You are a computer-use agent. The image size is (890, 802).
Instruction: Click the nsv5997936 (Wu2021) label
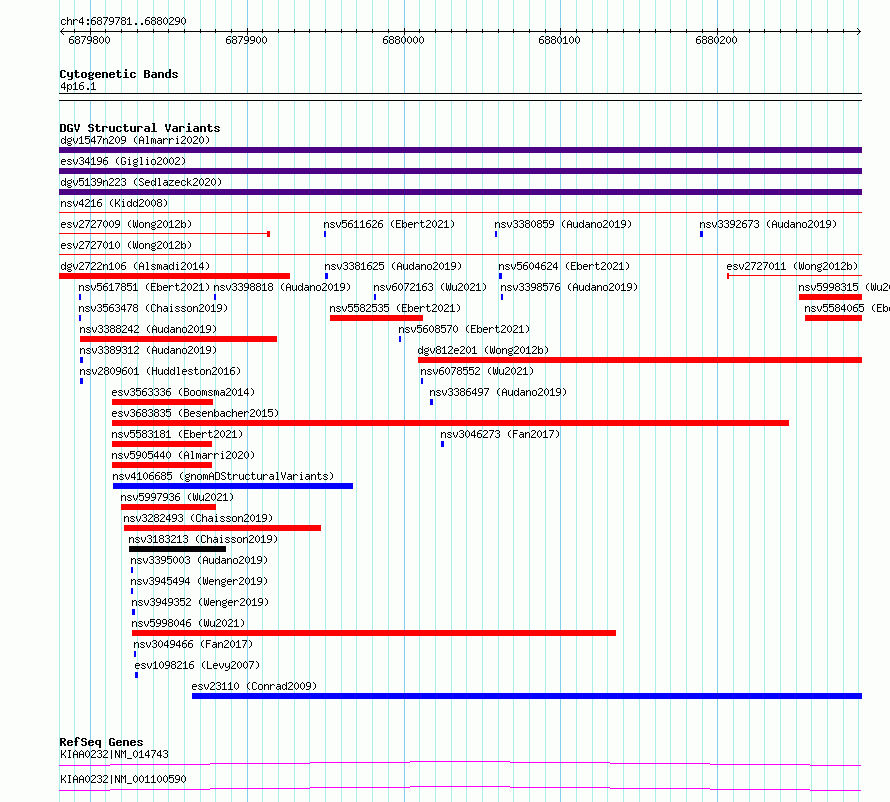tap(177, 497)
